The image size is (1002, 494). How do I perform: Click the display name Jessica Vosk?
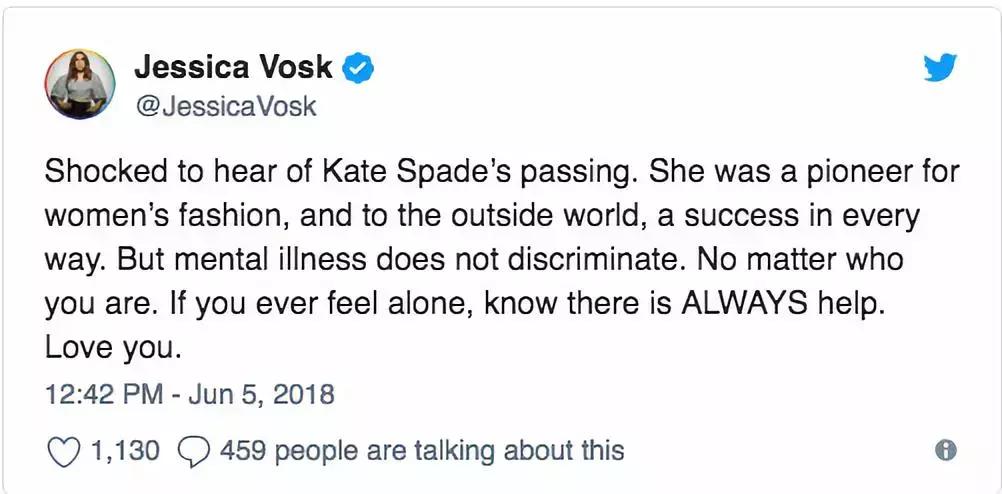[234, 68]
